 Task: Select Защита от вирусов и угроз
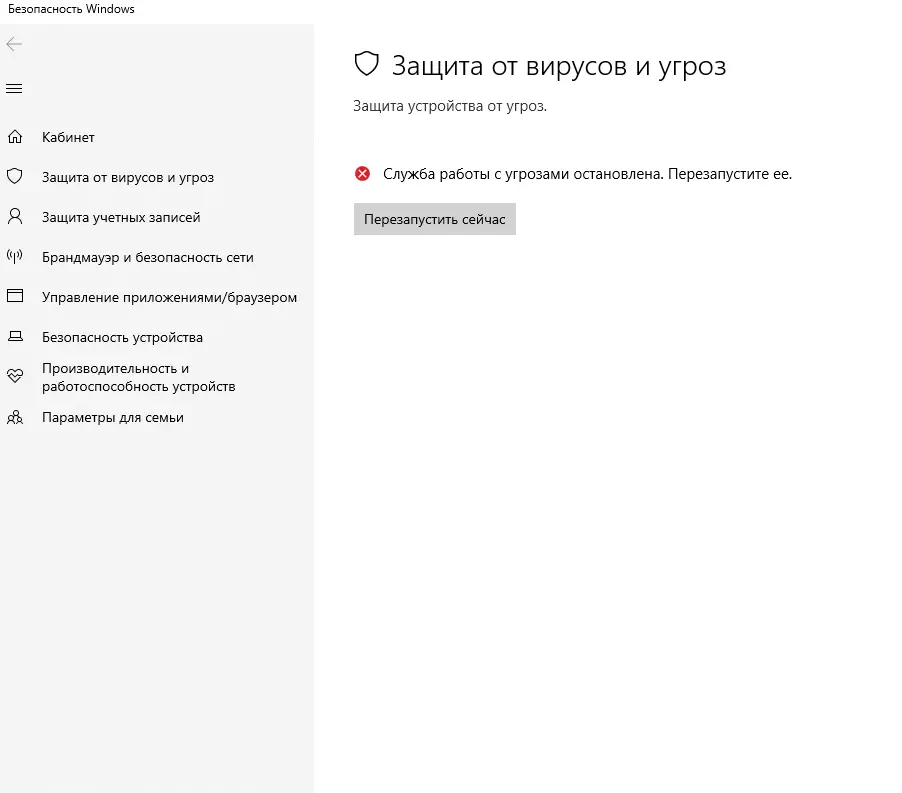pos(128,178)
